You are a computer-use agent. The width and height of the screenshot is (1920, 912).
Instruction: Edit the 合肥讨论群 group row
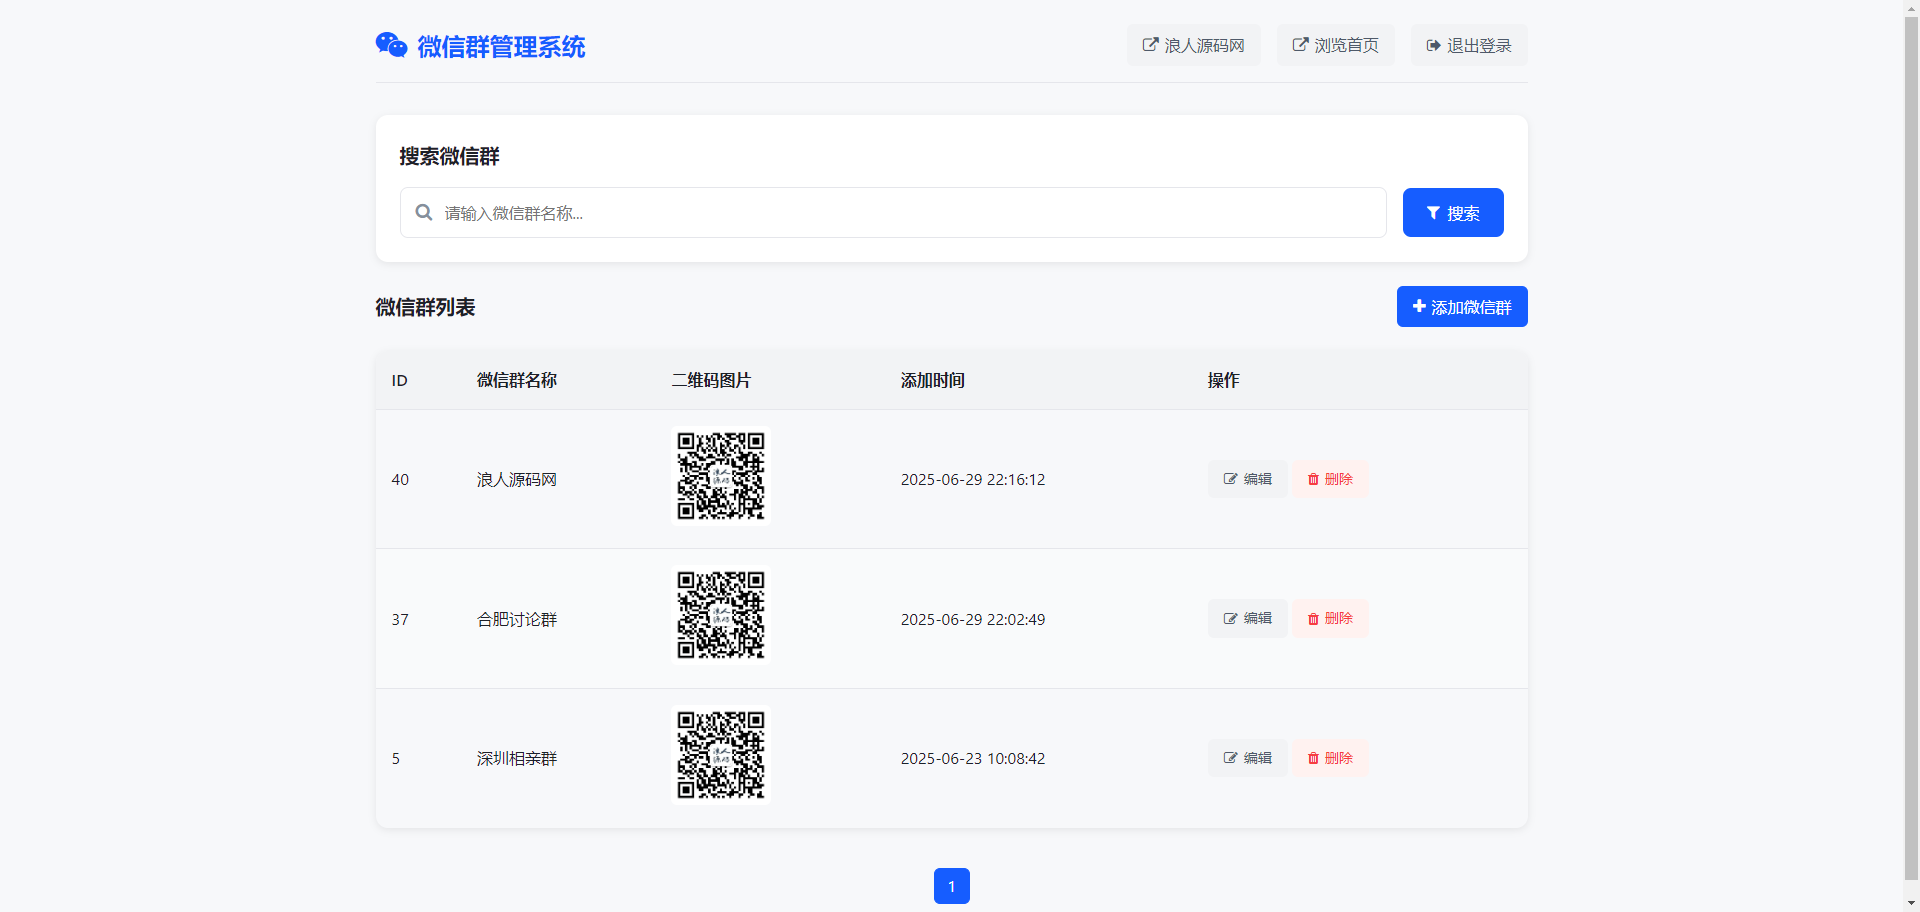click(1247, 618)
